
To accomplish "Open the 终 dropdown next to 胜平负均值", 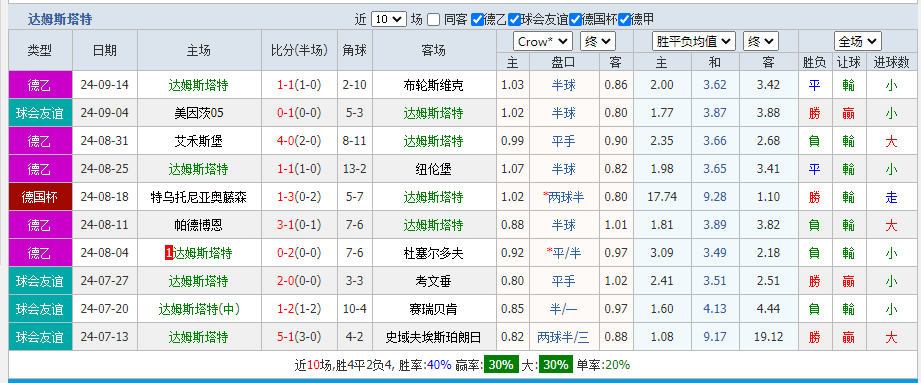I will (x=761, y=42).
